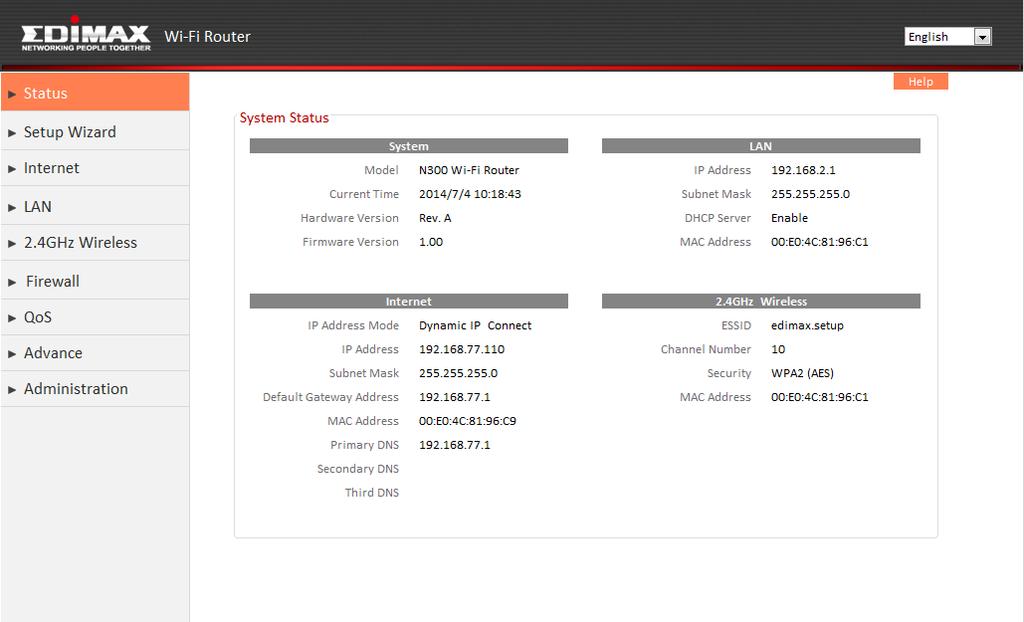The width and height of the screenshot is (1024, 622).
Task: Expand the arrow beside Internet
Action: (x=12, y=169)
